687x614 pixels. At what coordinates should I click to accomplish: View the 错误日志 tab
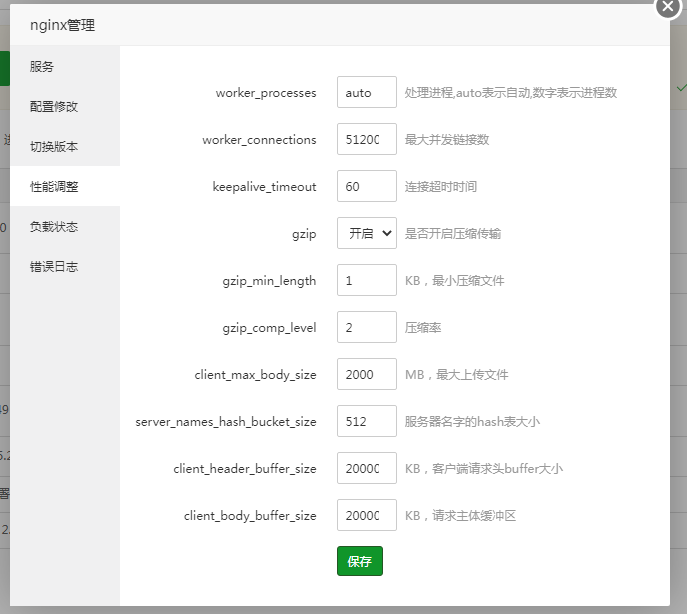tap(65, 266)
